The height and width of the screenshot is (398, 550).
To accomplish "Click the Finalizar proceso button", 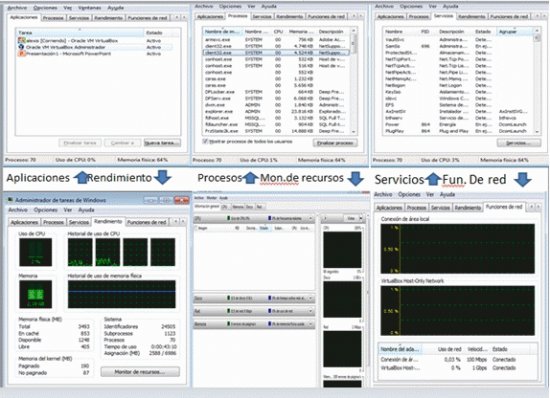I will pyautogui.click(x=335, y=143).
